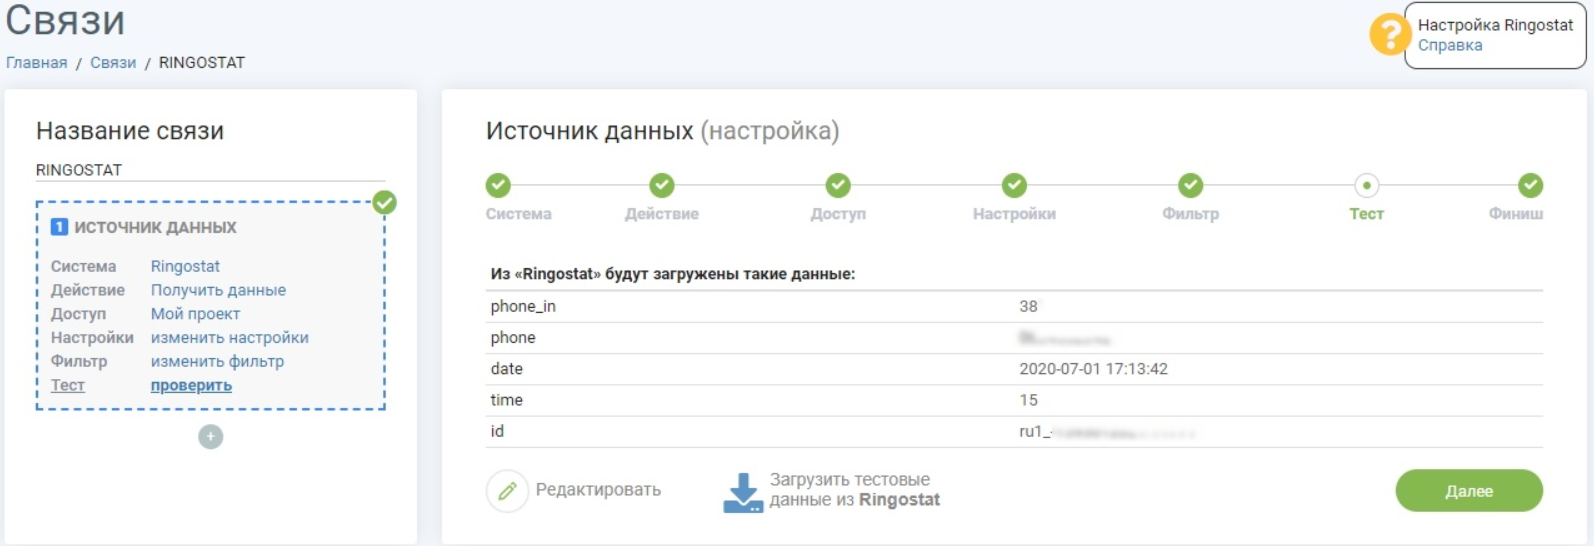Go to Настройки step checkmark

[1014, 185]
